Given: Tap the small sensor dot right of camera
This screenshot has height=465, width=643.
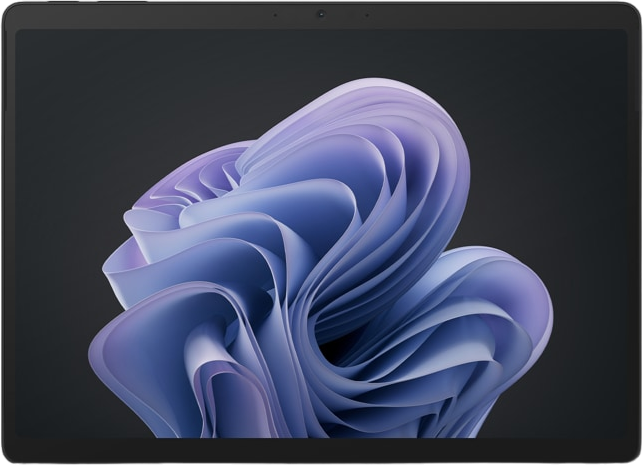Looking at the screenshot, I should tap(369, 14).
